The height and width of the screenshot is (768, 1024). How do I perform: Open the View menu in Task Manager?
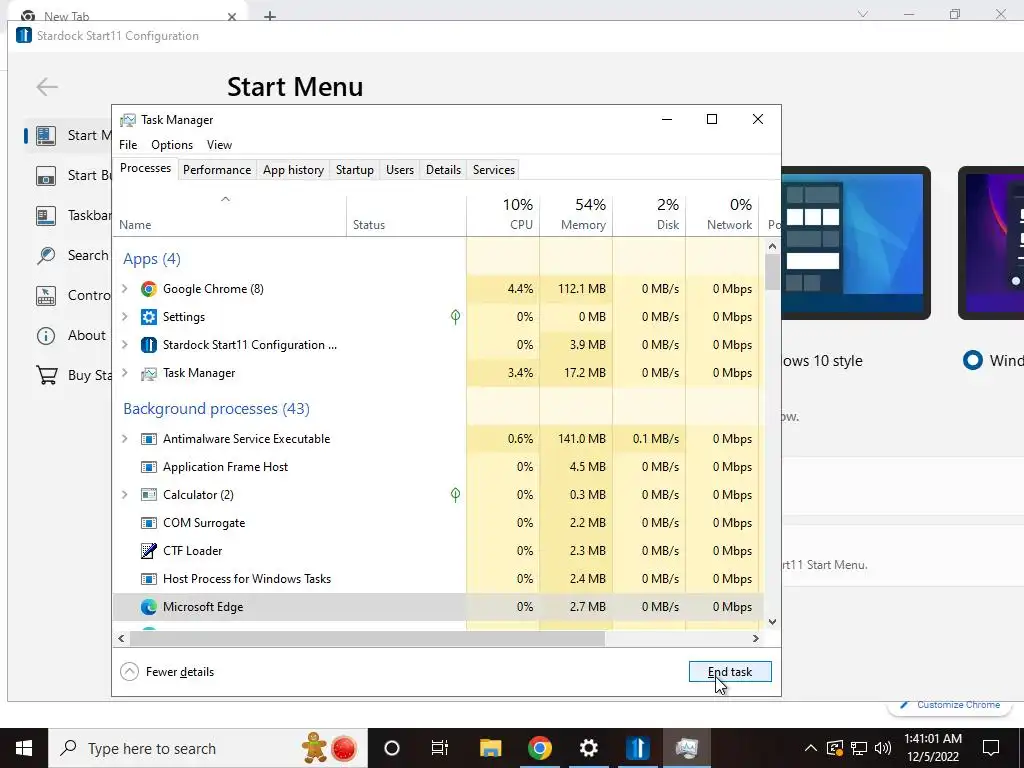click(219, 145)
